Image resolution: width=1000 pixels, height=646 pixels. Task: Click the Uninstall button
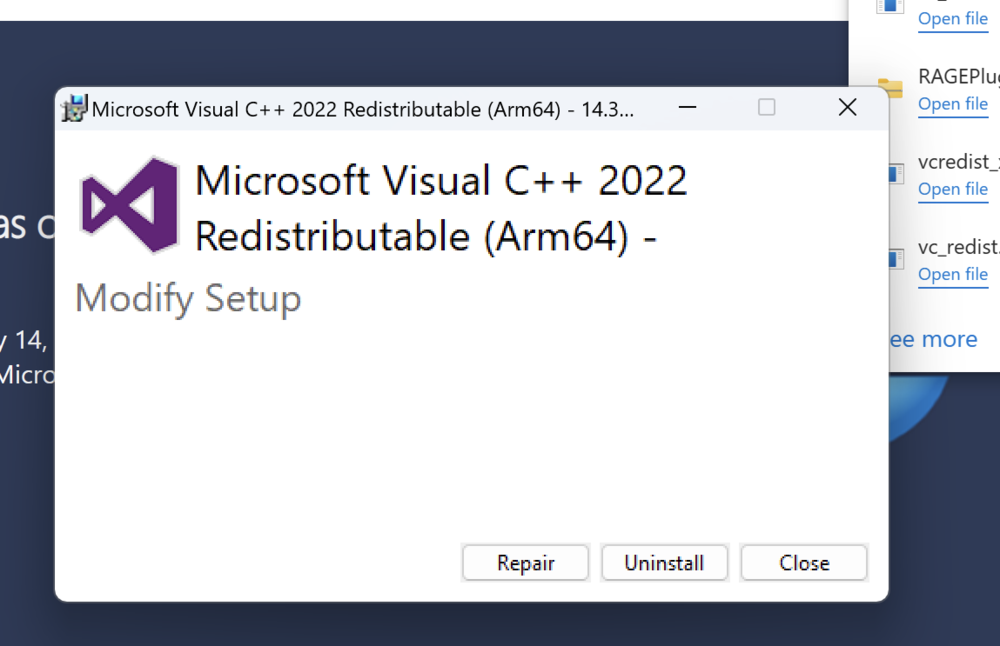tap(664, 562)
